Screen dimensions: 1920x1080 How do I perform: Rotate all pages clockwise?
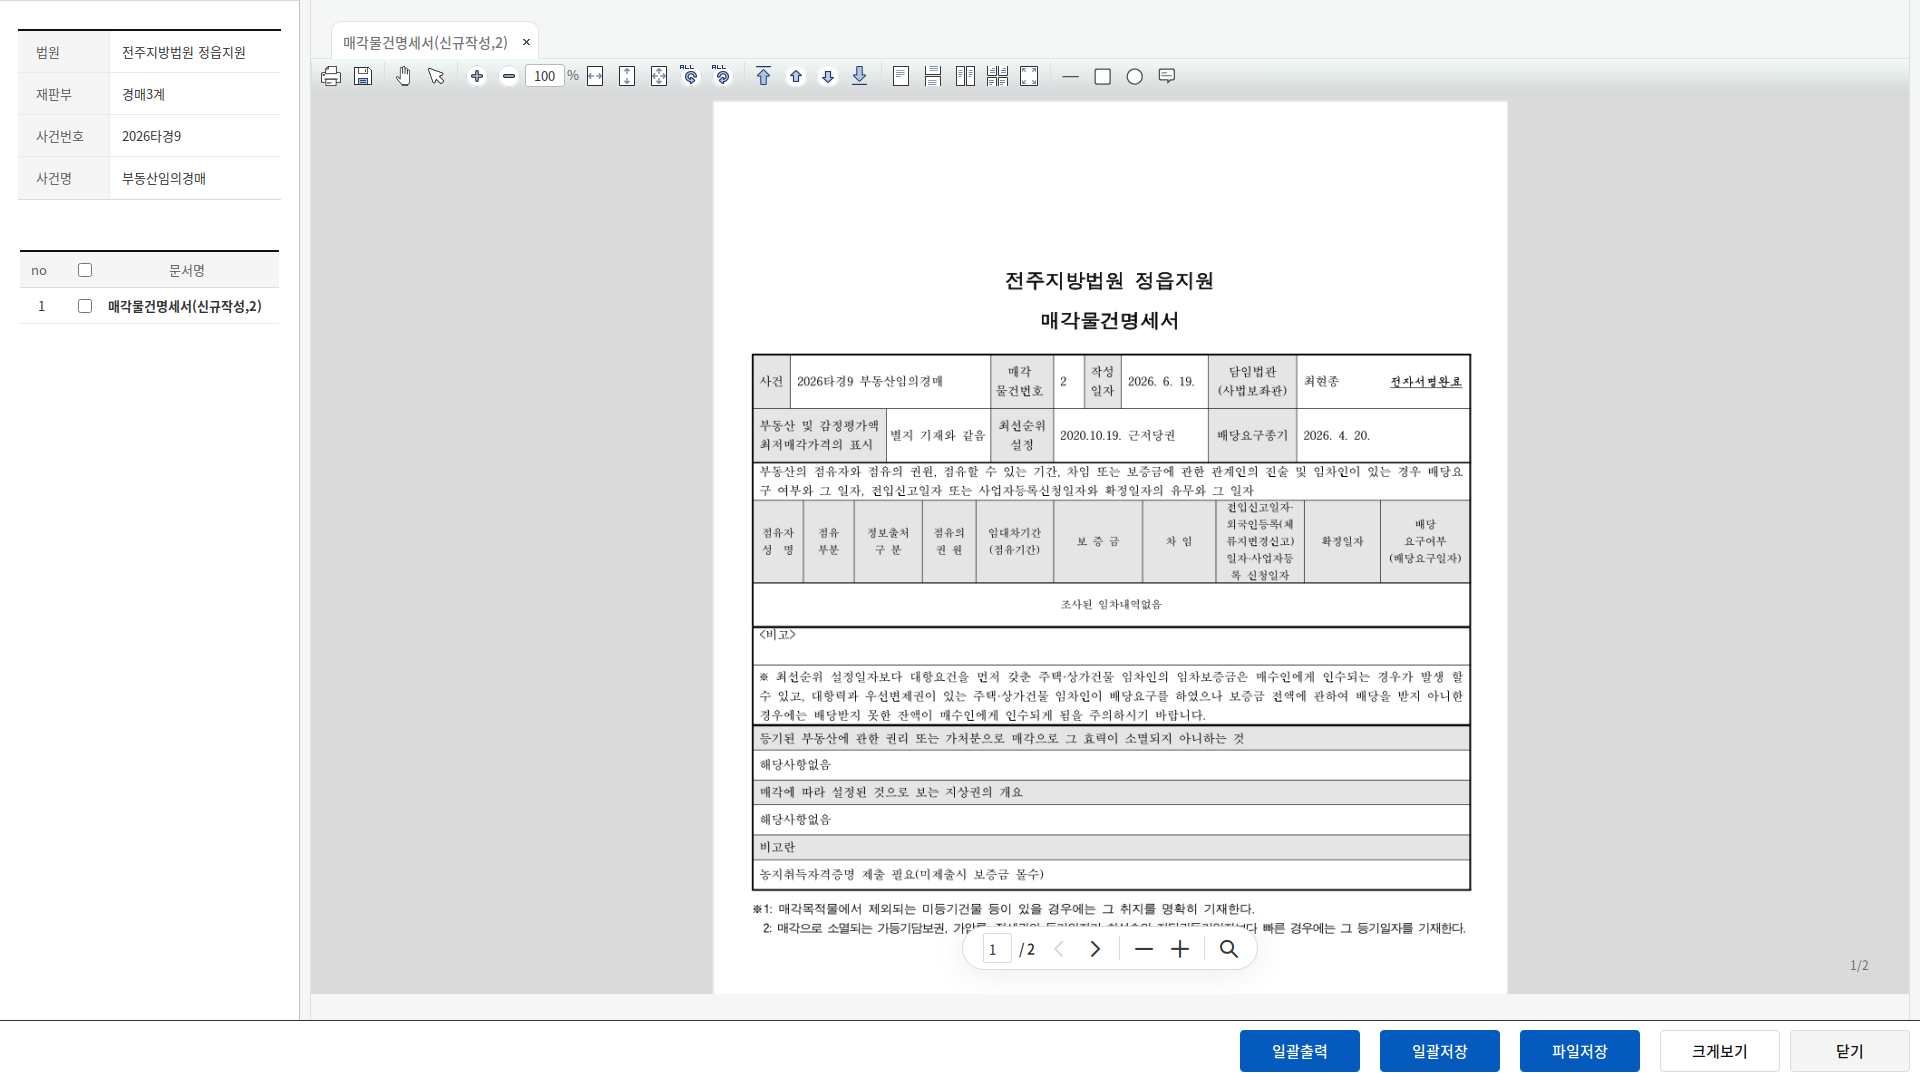[x=722, y=76]
